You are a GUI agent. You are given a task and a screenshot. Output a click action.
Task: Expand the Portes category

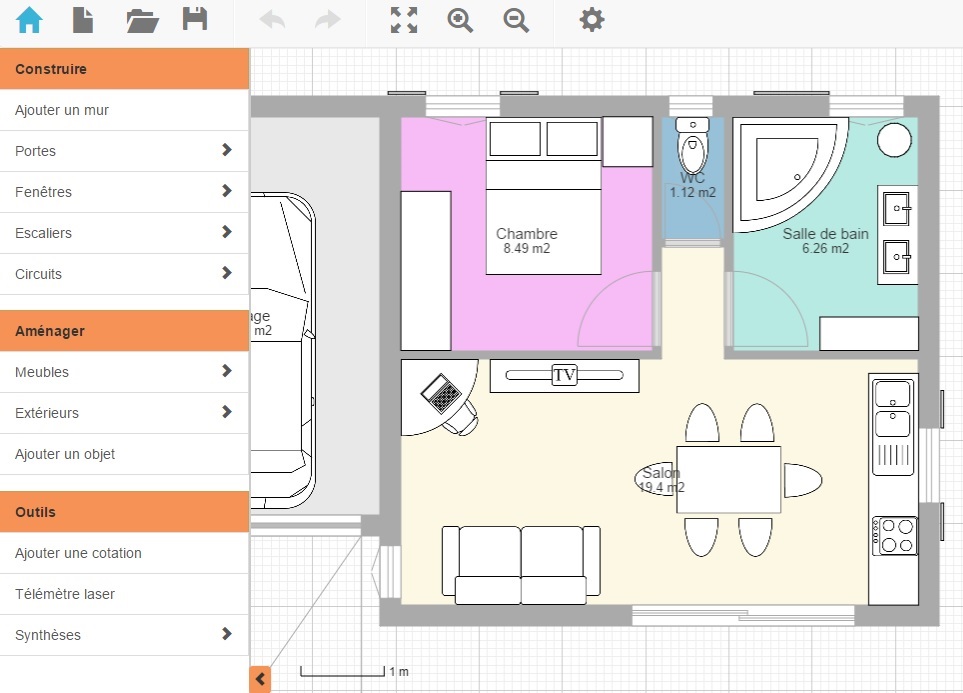pyautogui.click(x=124, y=150)
